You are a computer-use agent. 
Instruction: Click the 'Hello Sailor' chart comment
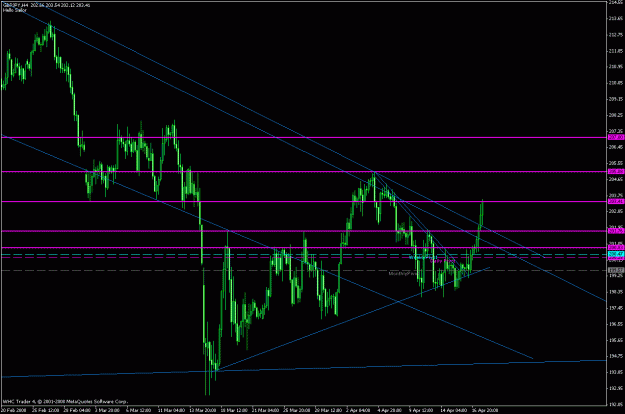click(x=15, y=10)
